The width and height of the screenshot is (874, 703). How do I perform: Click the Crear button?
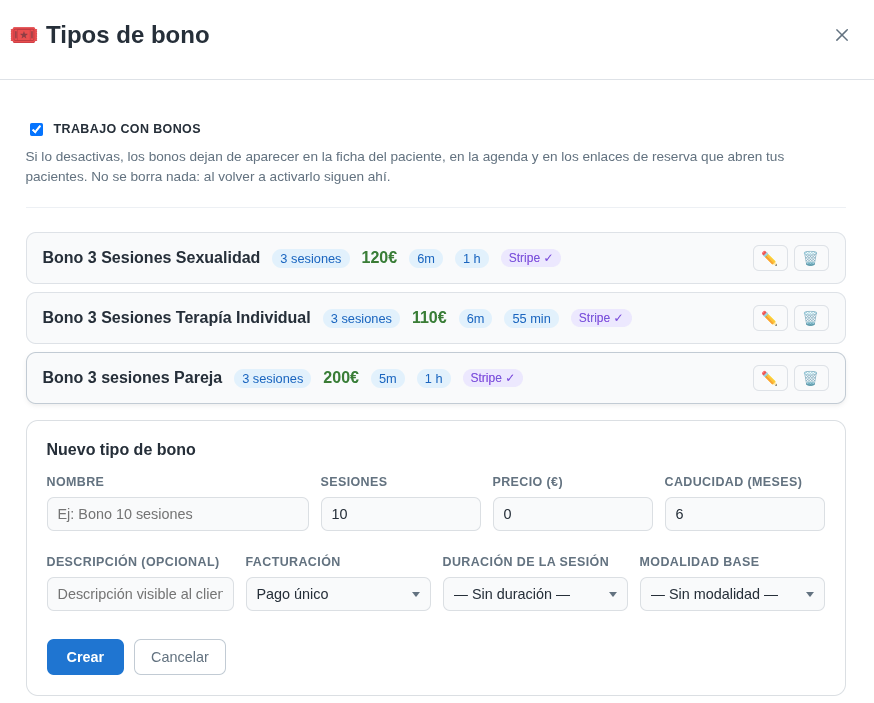pos(85,657)
